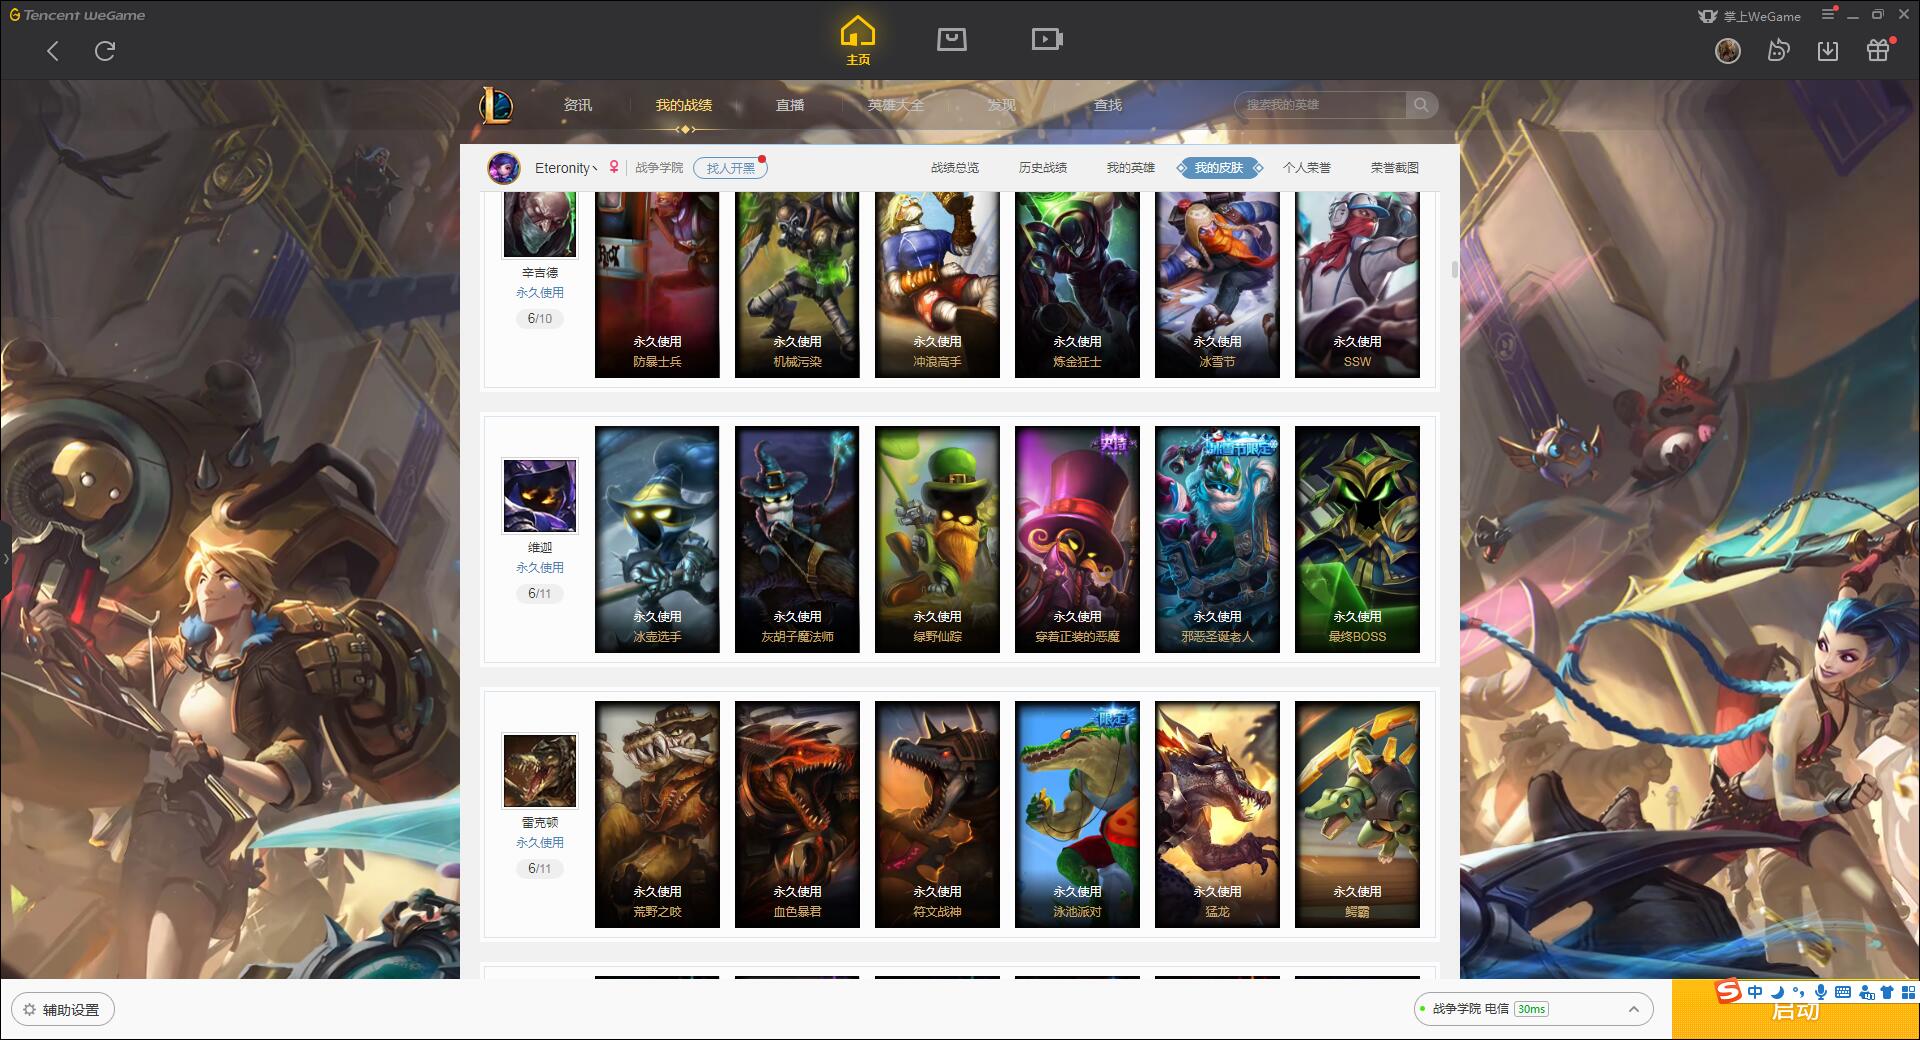The height and width of the screenshot is (1040, 1920).
Task: Open the 冰雪节 skin card
Action: coord(1217,285)
